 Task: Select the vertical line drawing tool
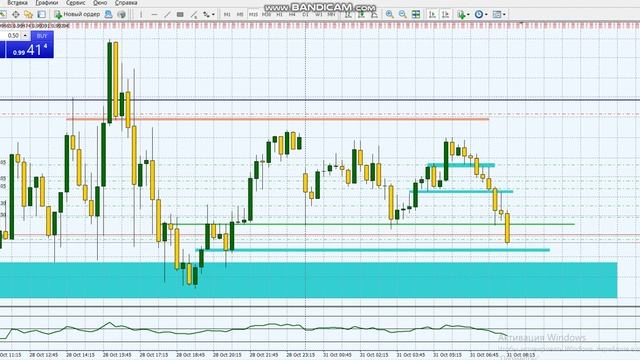(141, 15)
